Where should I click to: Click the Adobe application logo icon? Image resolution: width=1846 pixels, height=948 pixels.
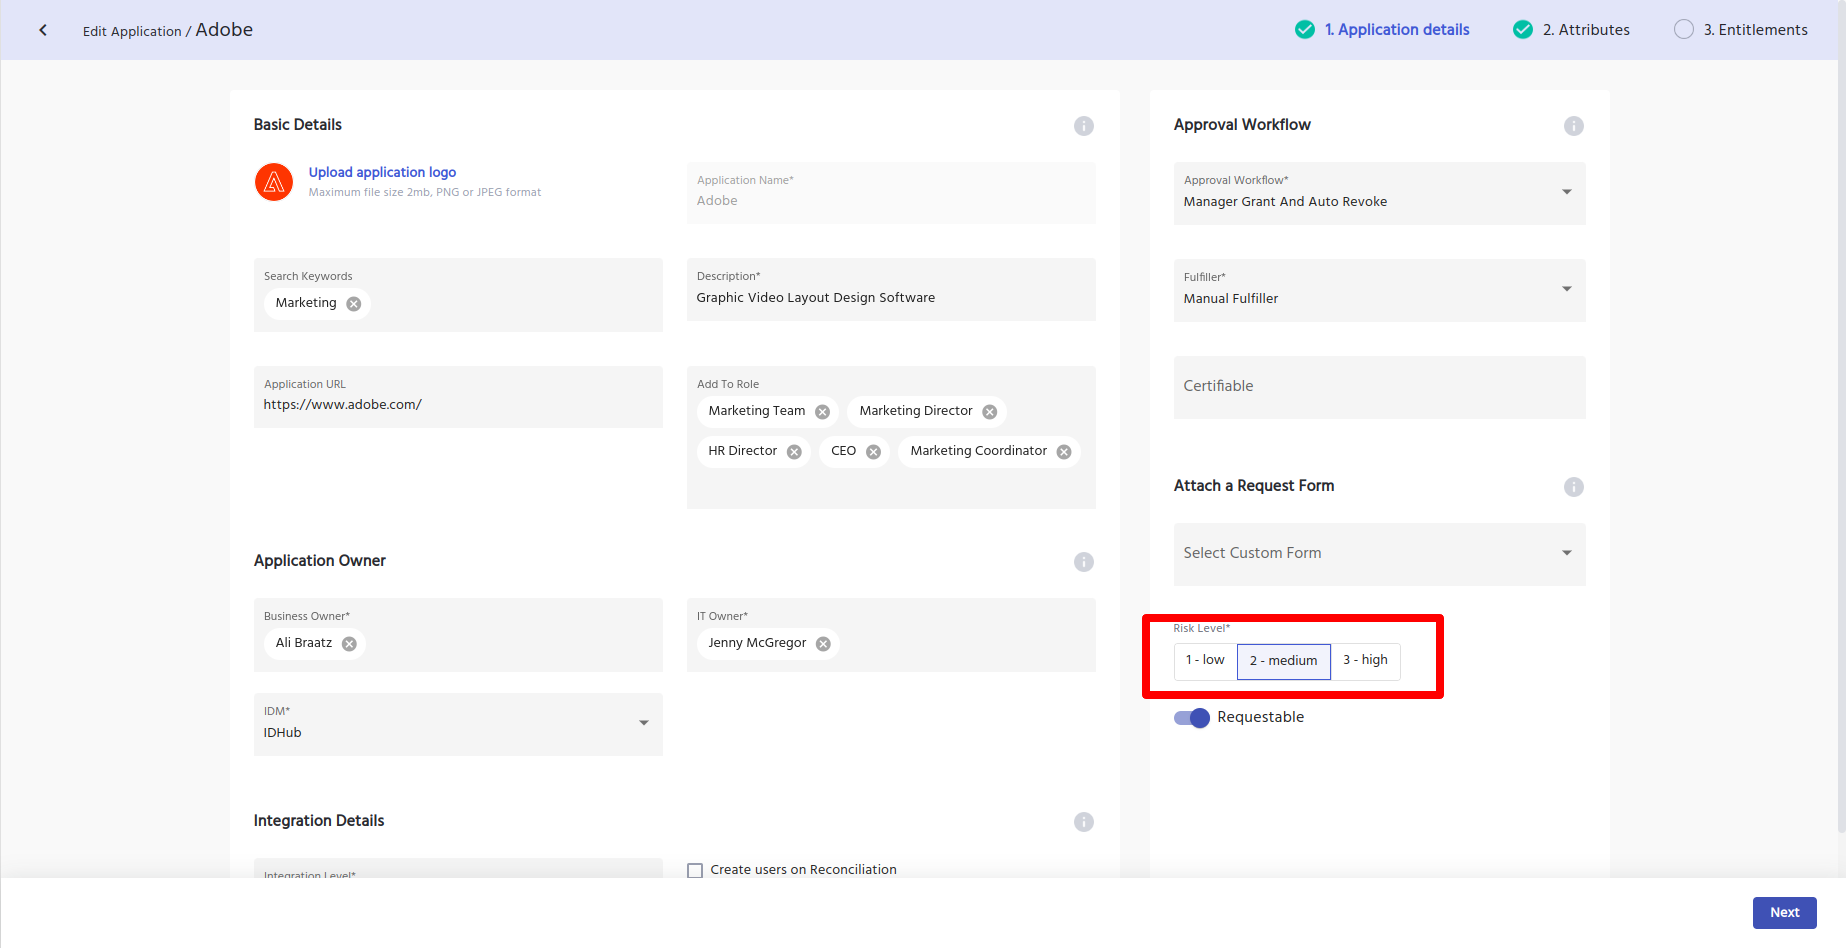(274, 182)
